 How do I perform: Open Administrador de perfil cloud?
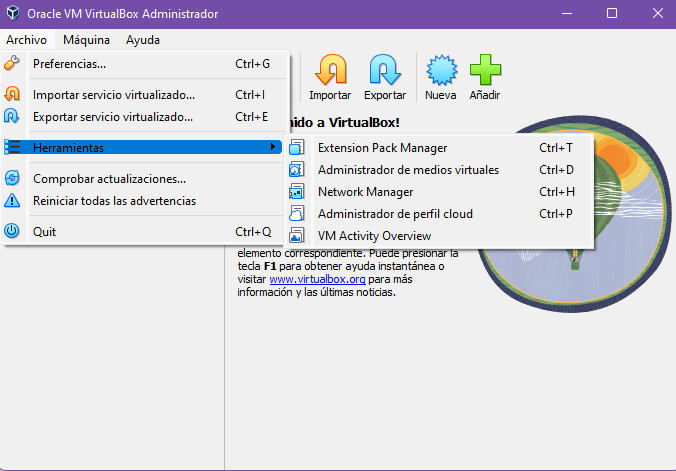(x=438, y=214)
